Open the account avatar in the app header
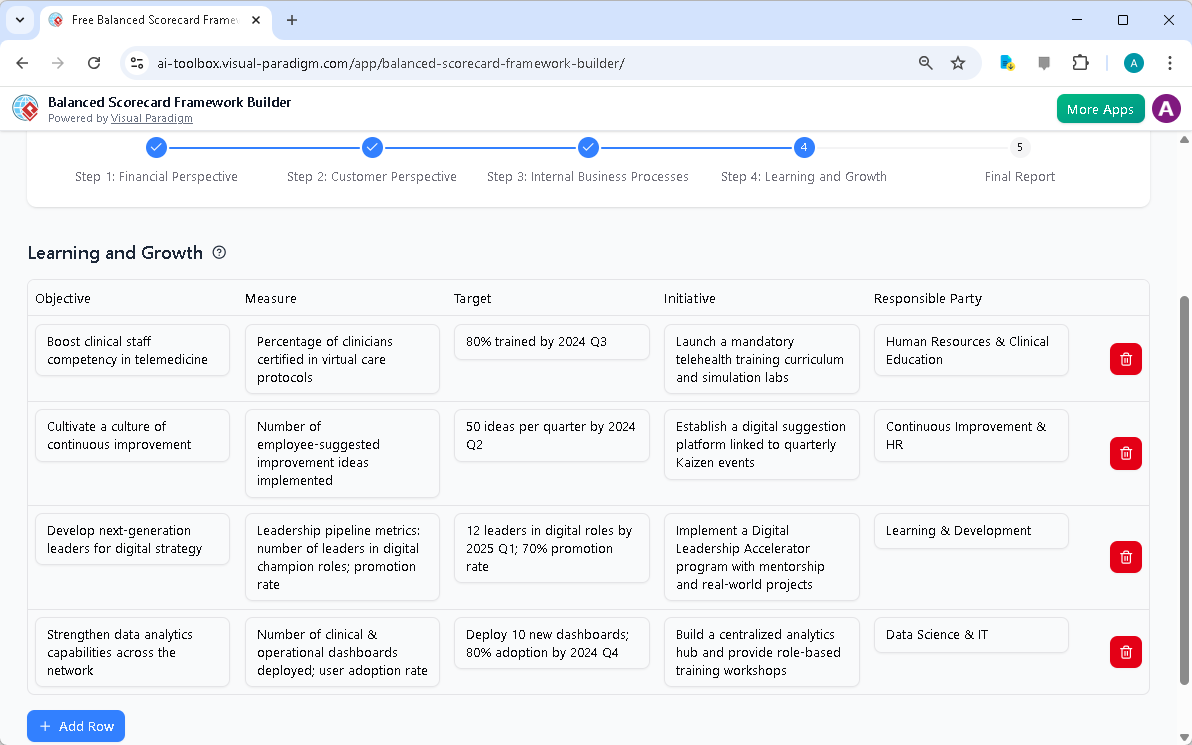The height and width of the screenshot is (745, 1192). click(1166, 108)
